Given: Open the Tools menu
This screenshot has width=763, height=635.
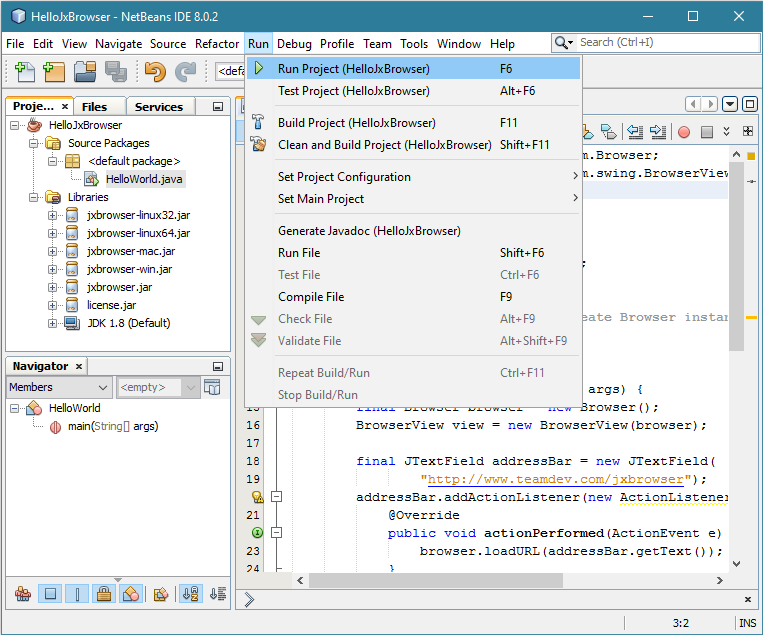Looking at the screenshot, I should point(414,44).
